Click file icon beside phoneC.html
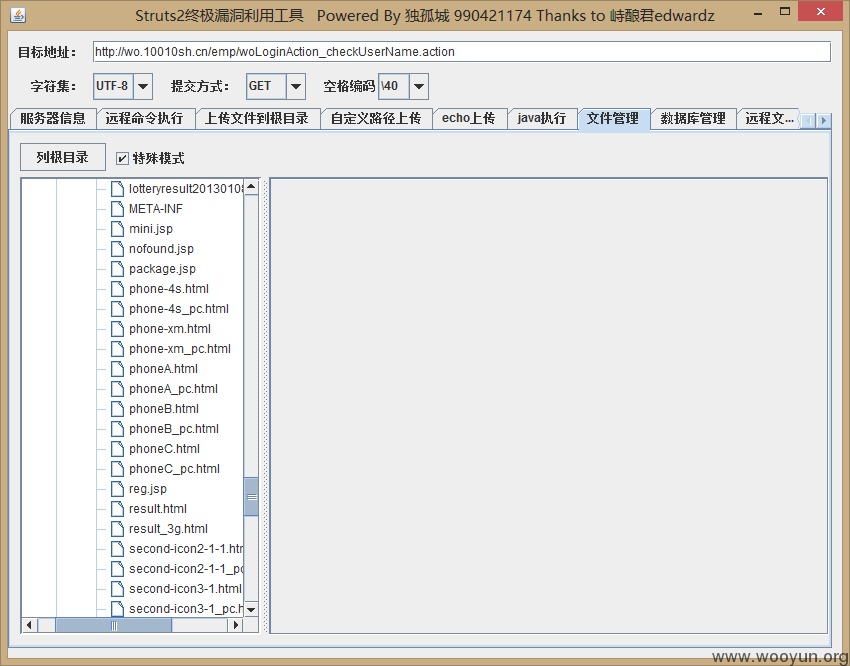Viewport: 850px width, 666px height. pos(117,449)
